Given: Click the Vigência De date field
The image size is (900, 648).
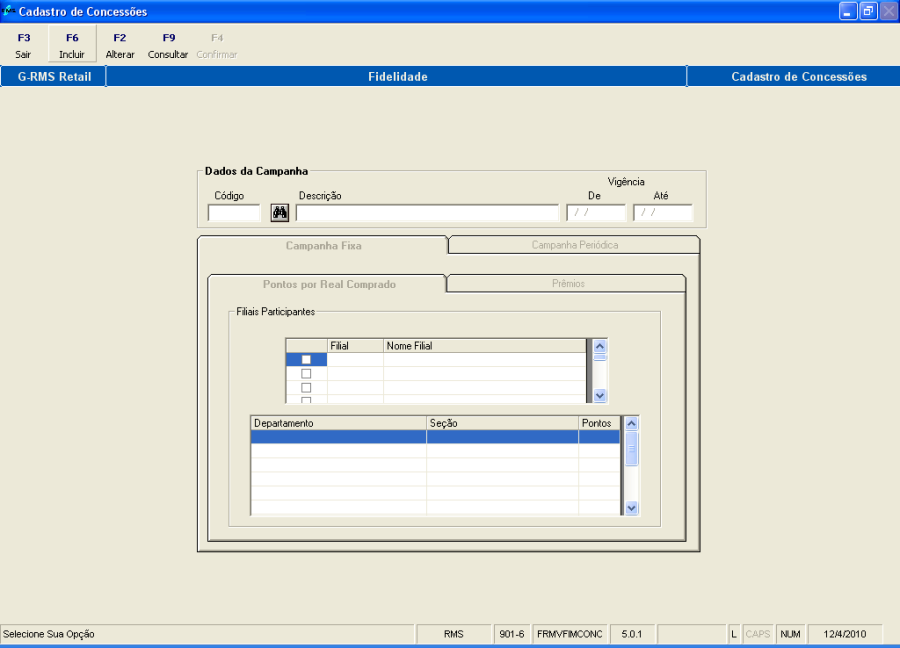Looking at the screenshot, I should pyautogui.click(x=596, y=213).
